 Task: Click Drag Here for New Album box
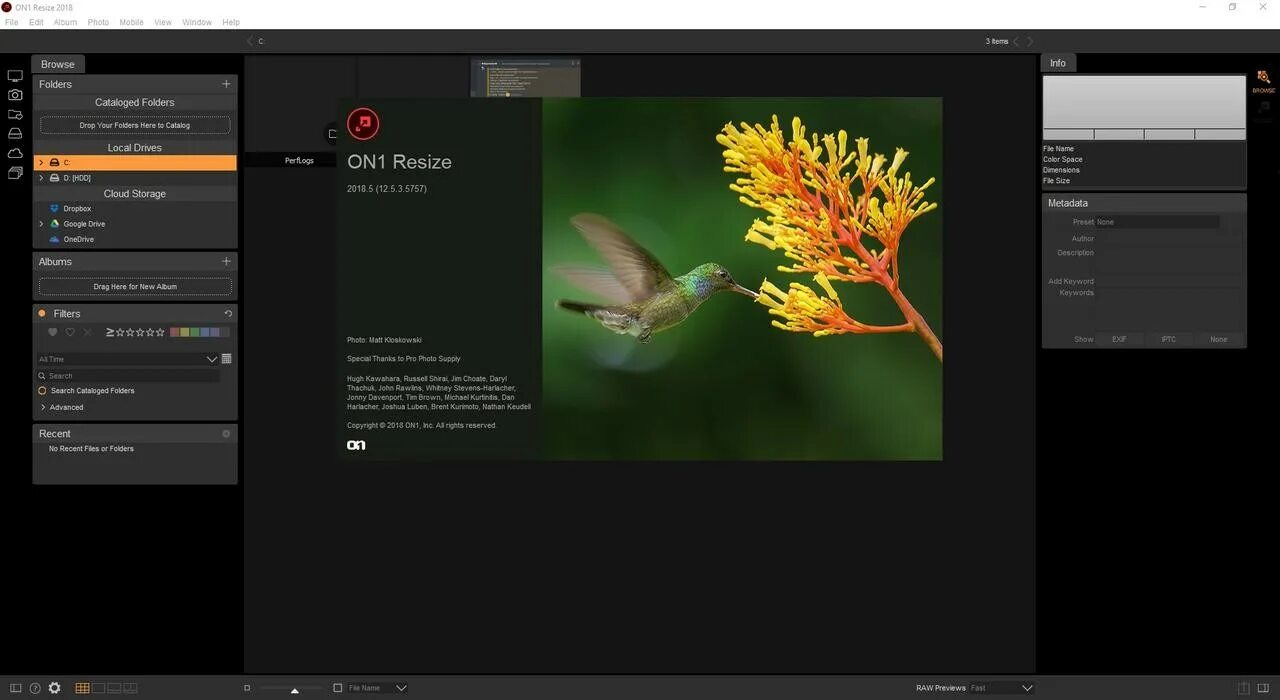tap(135, 286)
